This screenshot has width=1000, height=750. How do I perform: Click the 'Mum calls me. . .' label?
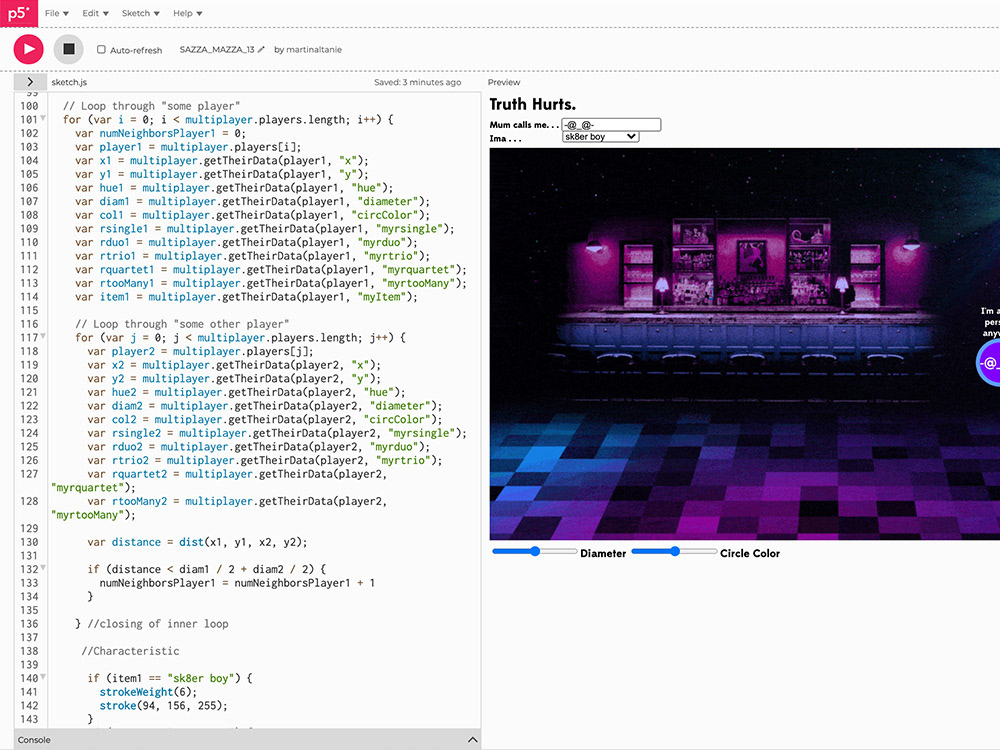pos(524,125)
